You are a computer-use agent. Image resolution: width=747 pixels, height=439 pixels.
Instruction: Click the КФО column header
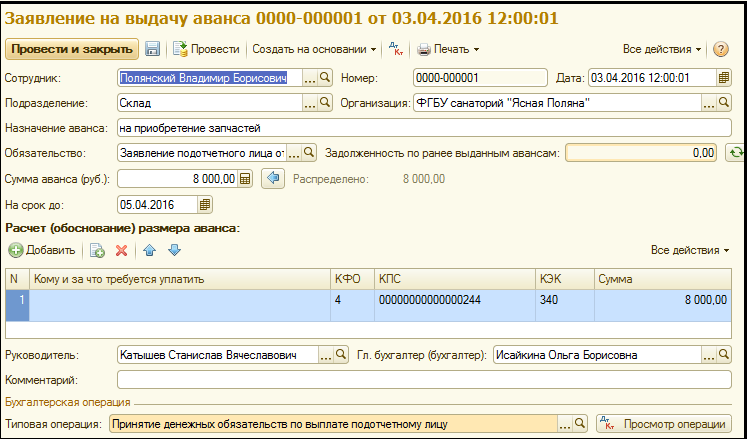pos(352,279)
